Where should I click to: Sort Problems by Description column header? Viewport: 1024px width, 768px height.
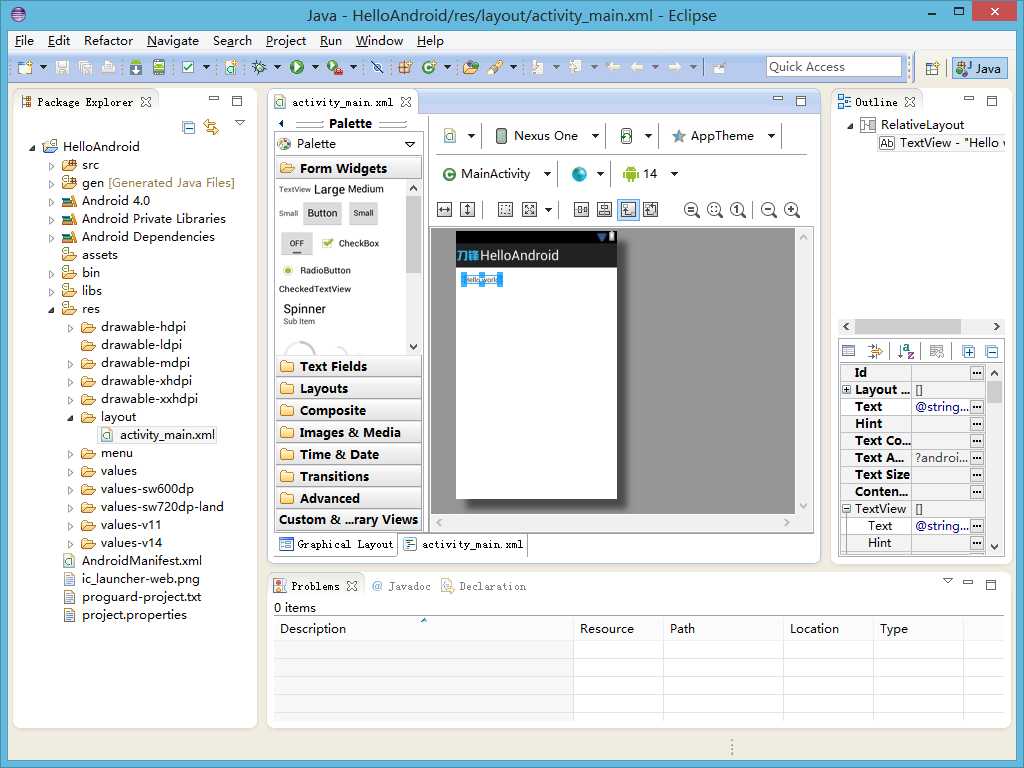[x=423, y=629]
